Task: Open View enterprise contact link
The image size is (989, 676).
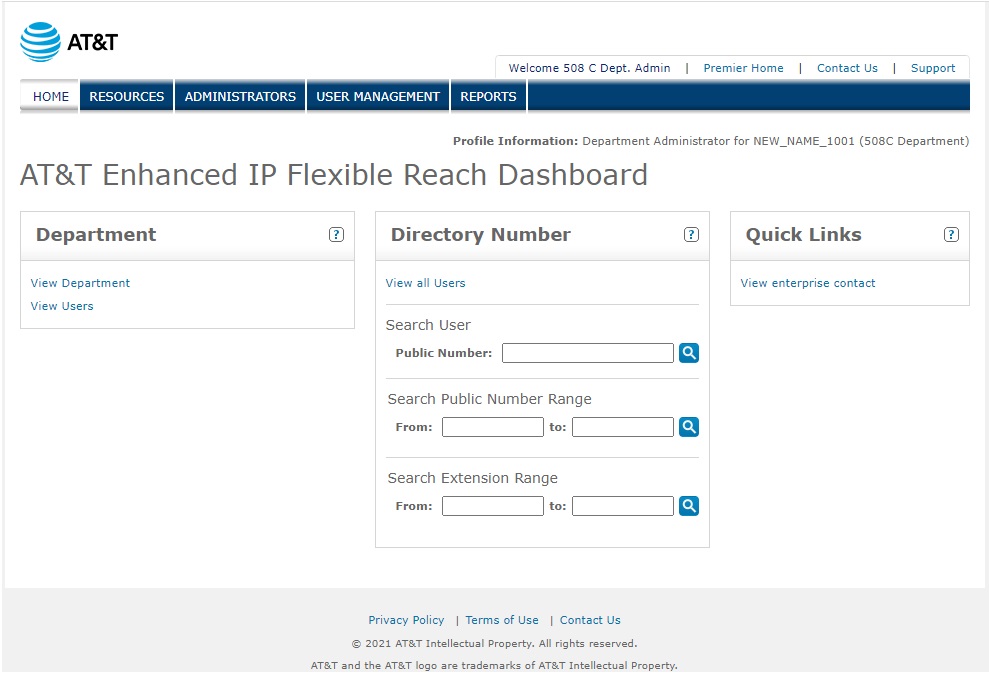Action: pyautogui.click(x=807, y=283)
